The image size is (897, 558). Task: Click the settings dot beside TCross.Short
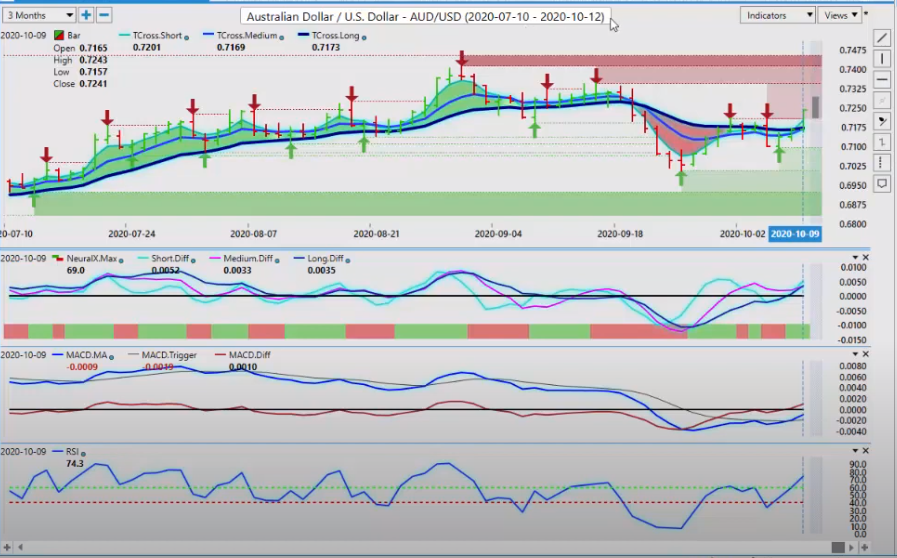tap(186, 37)
